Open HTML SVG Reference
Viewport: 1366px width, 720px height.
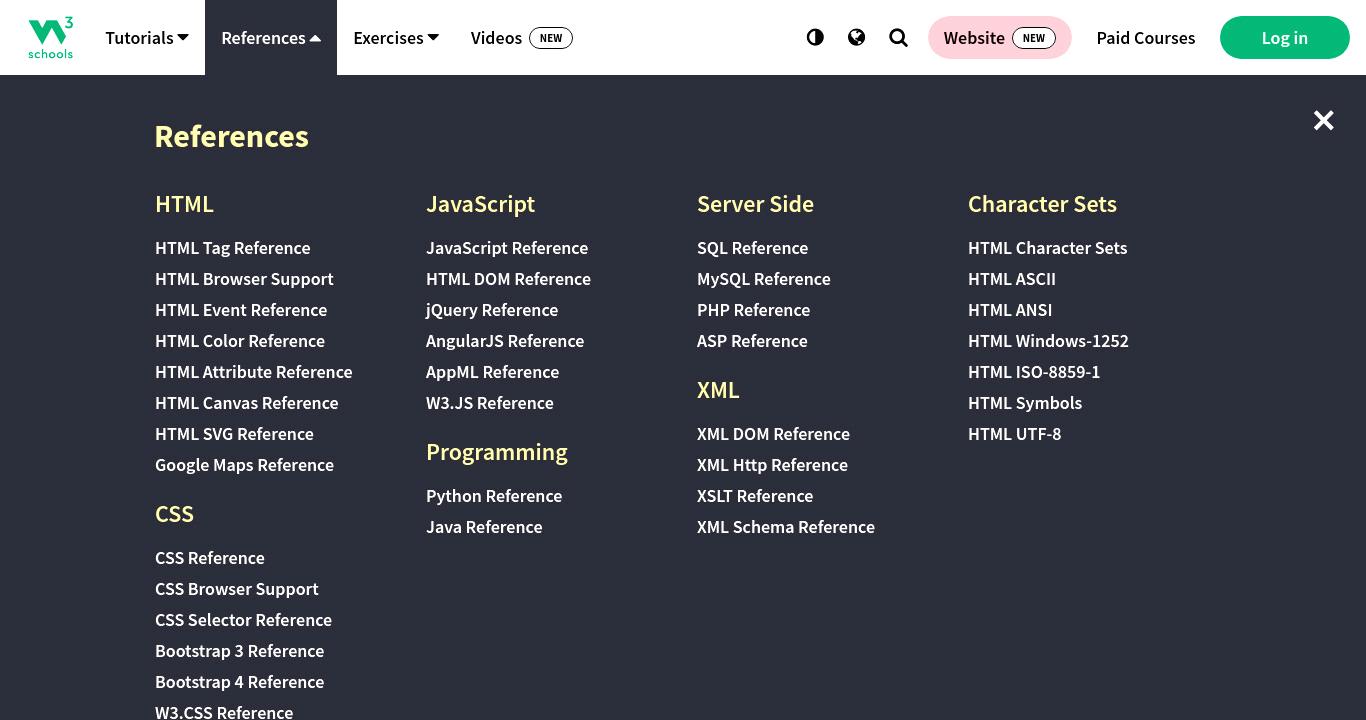[x=234, y=434]
